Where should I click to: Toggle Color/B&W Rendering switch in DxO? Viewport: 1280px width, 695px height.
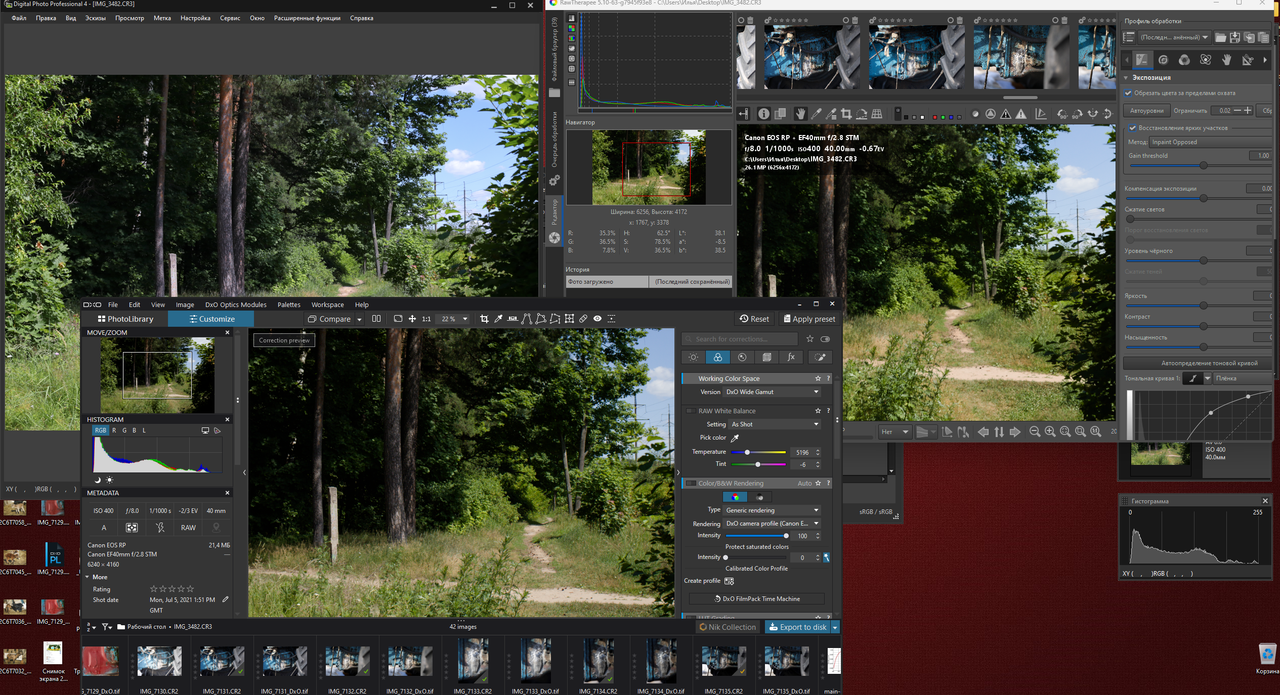point(690,483)
